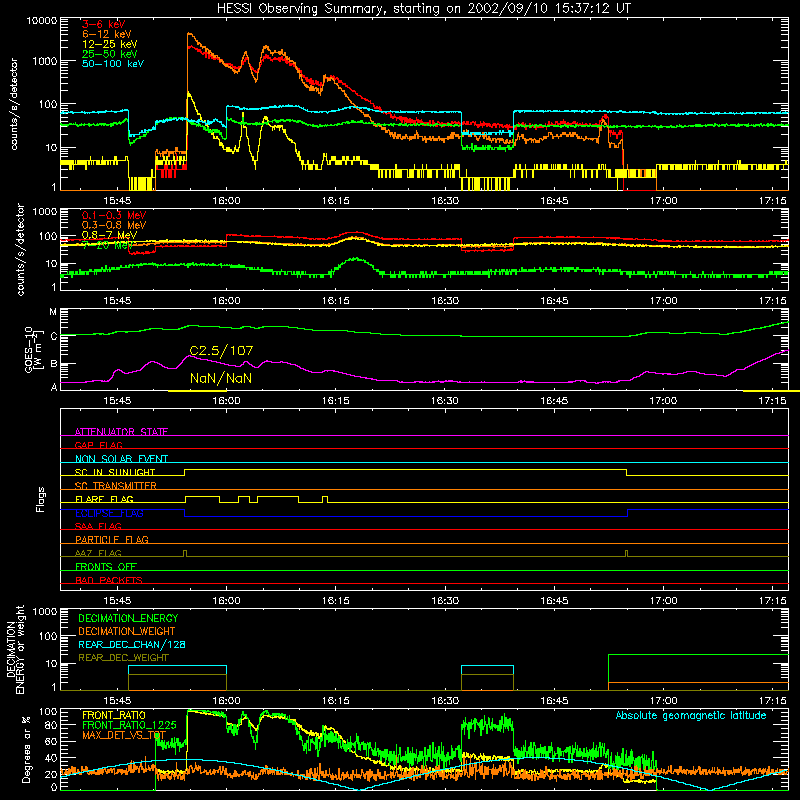Select the GAP_FLAG label
Image resolution: width=800 pixels, height=800 pixels.
click(98, 445)
